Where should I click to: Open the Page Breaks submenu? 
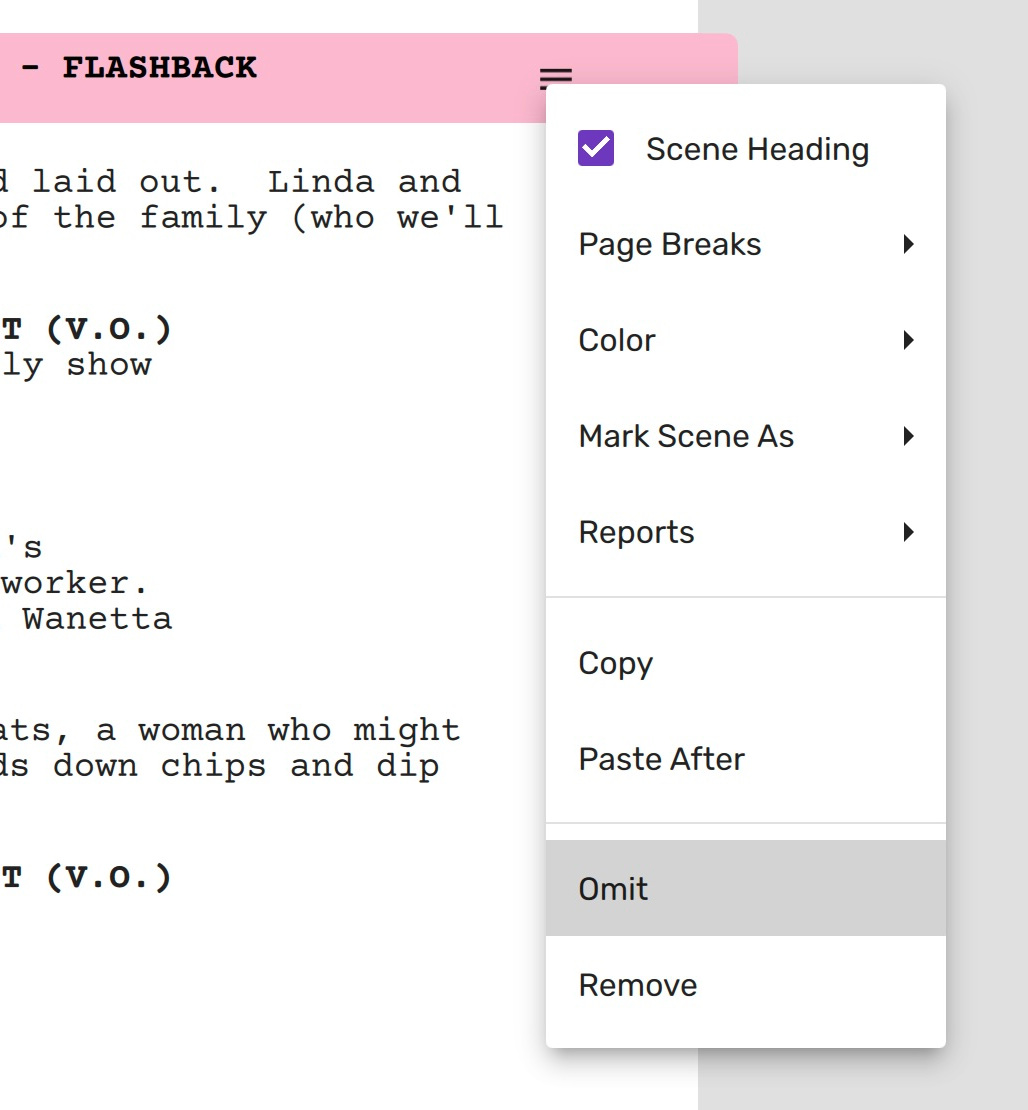670,245
